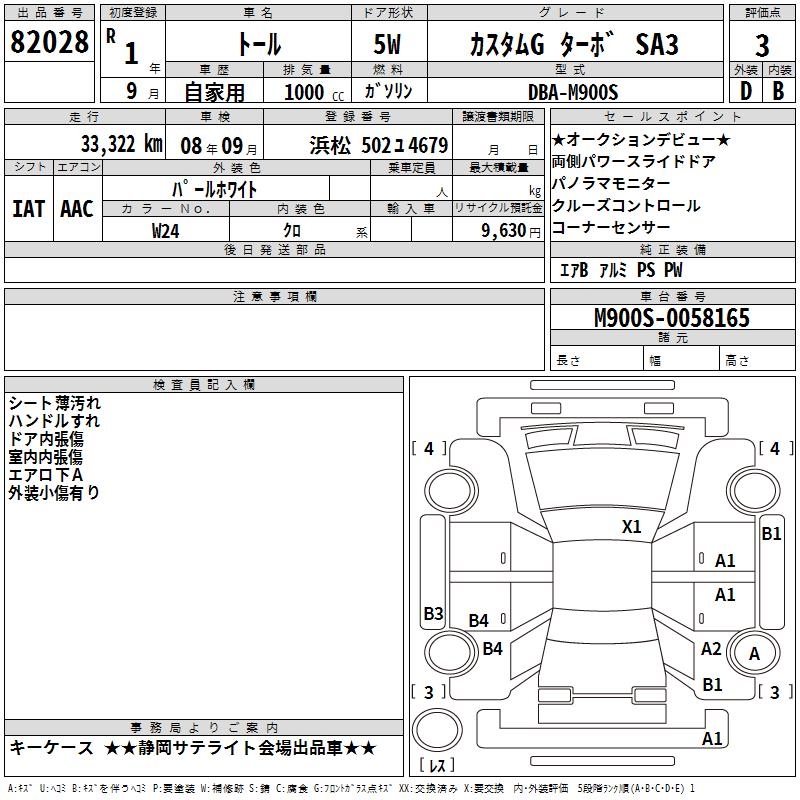Click the A2 mark near the rear wheel
The image size is (800, 800).
coord(711,648)
